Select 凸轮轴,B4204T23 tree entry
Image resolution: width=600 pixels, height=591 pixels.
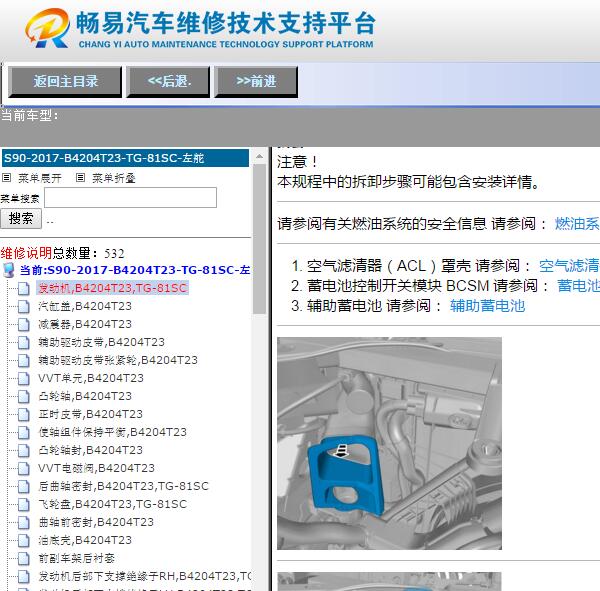click(x=85, y=396)
